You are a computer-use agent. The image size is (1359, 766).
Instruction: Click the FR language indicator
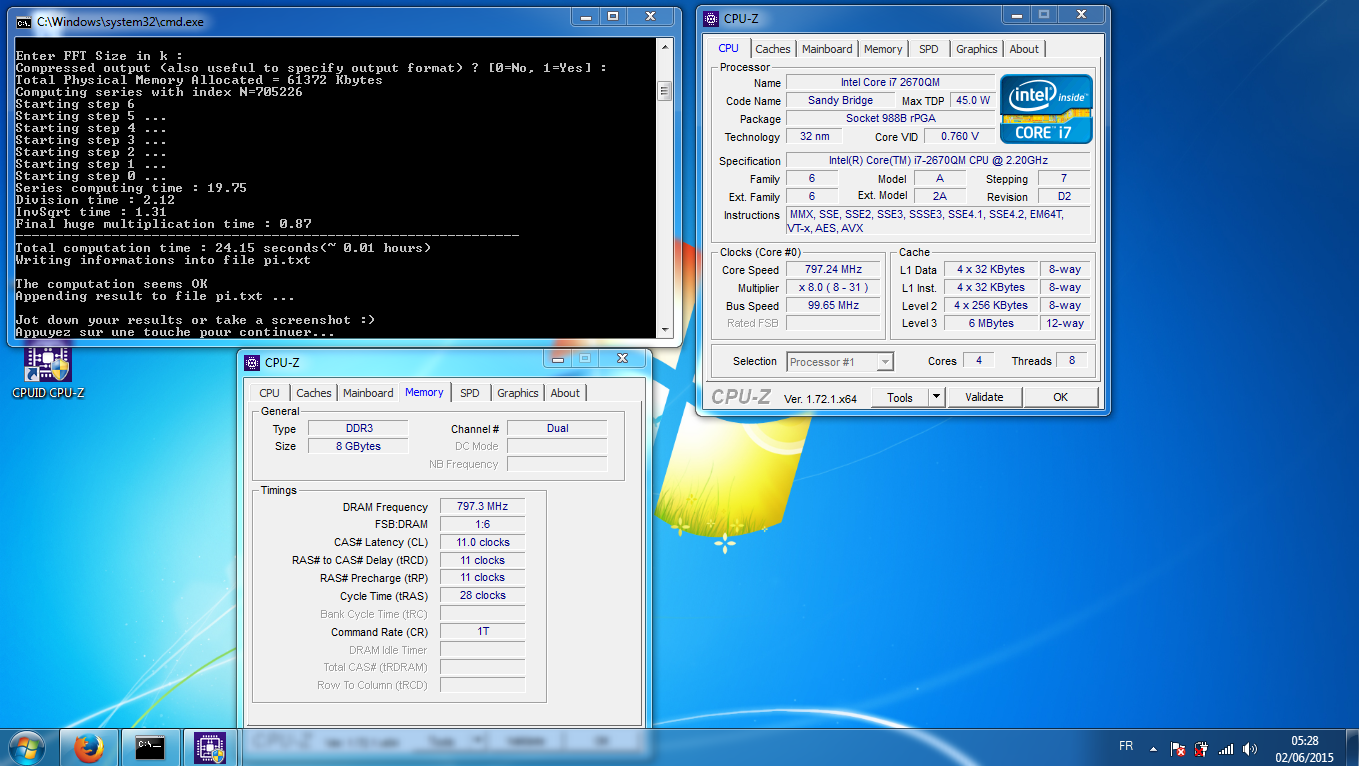click(x=1126, y=746)
